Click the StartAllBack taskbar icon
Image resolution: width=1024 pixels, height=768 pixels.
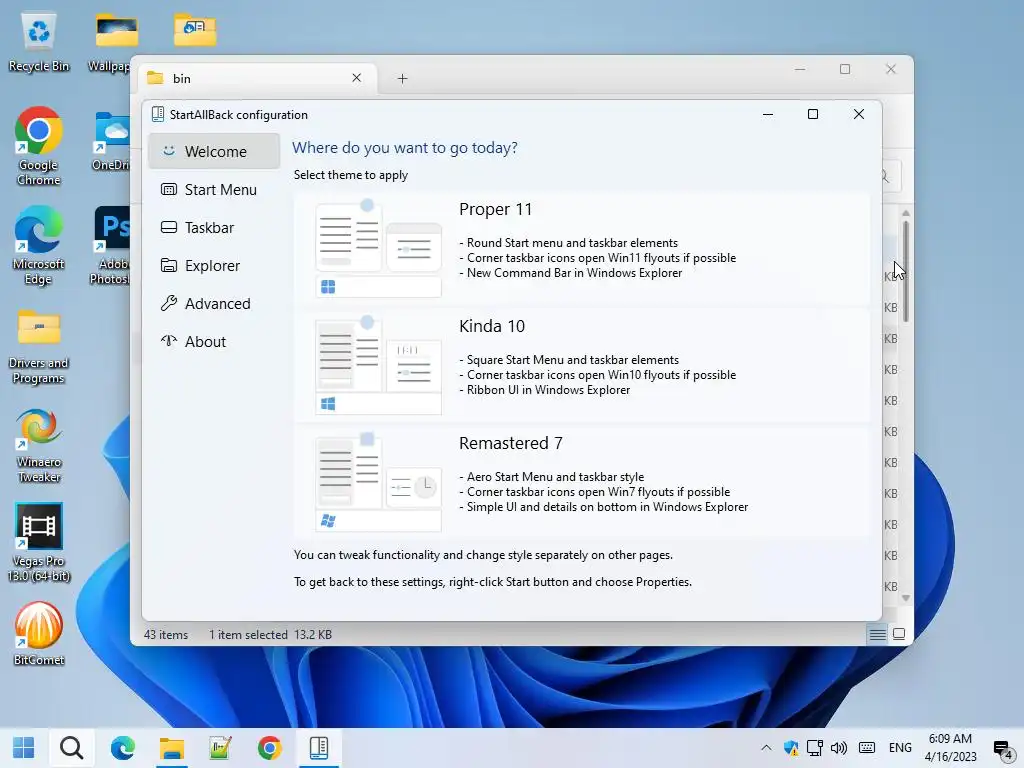[319, 748]
